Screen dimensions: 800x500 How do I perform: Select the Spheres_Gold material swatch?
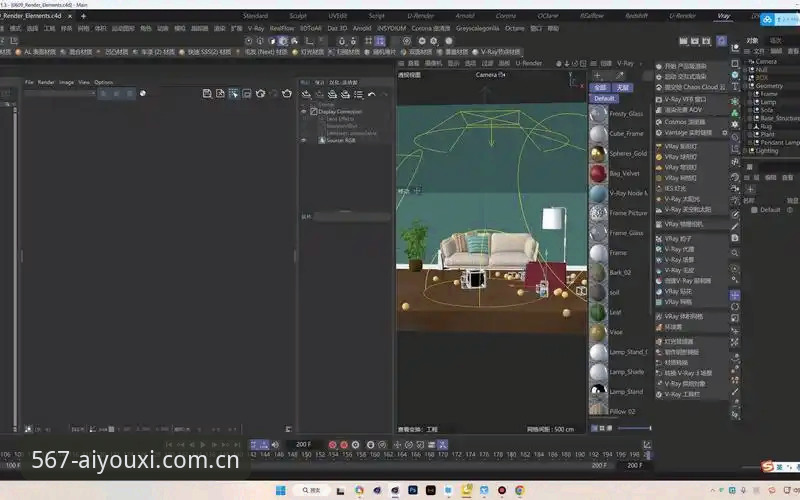[598, 154]
